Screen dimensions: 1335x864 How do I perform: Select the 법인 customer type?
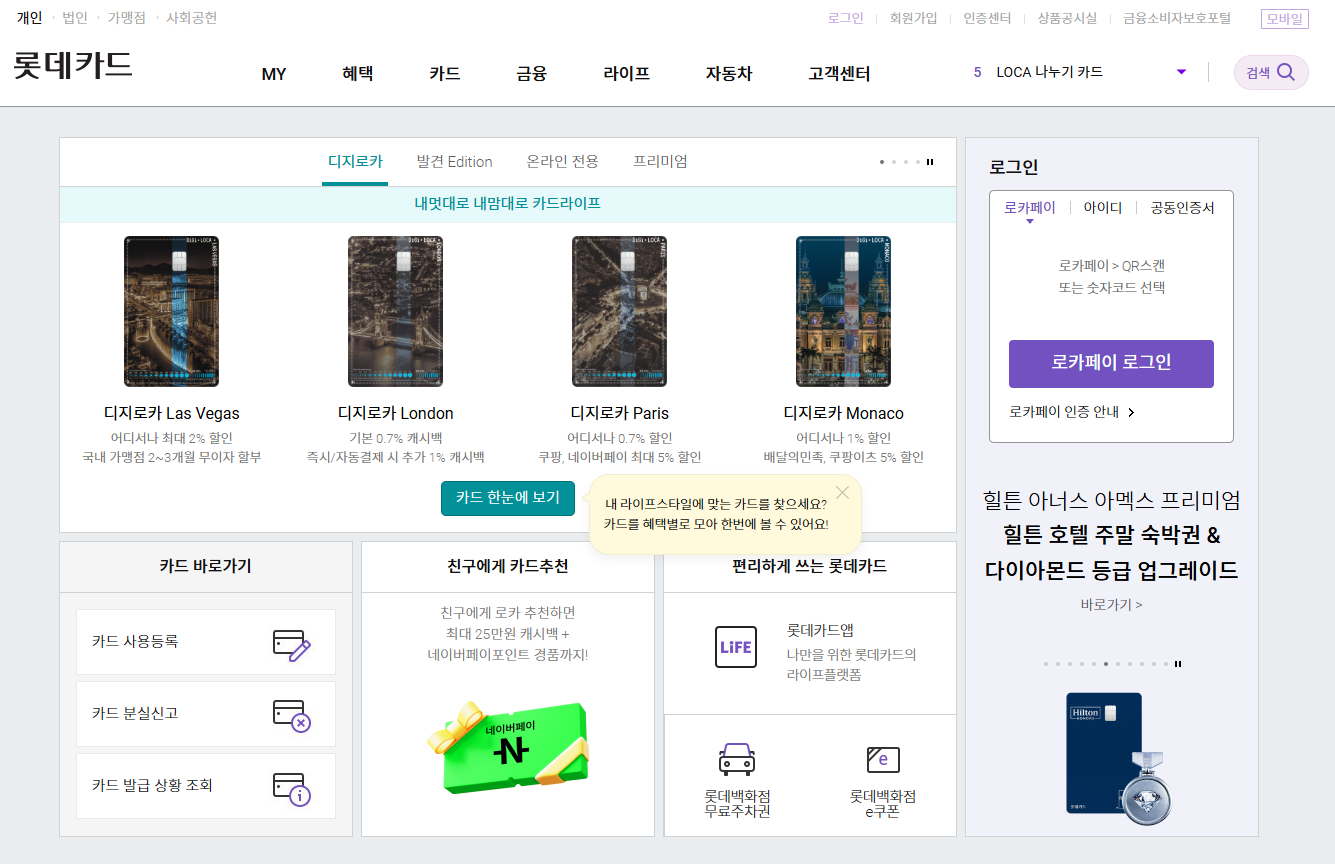75,18
